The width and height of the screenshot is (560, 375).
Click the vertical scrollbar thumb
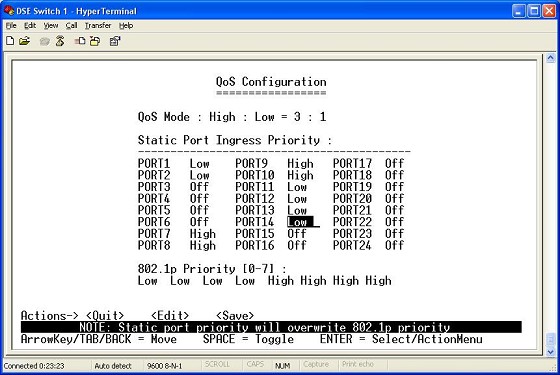point(551,339)
